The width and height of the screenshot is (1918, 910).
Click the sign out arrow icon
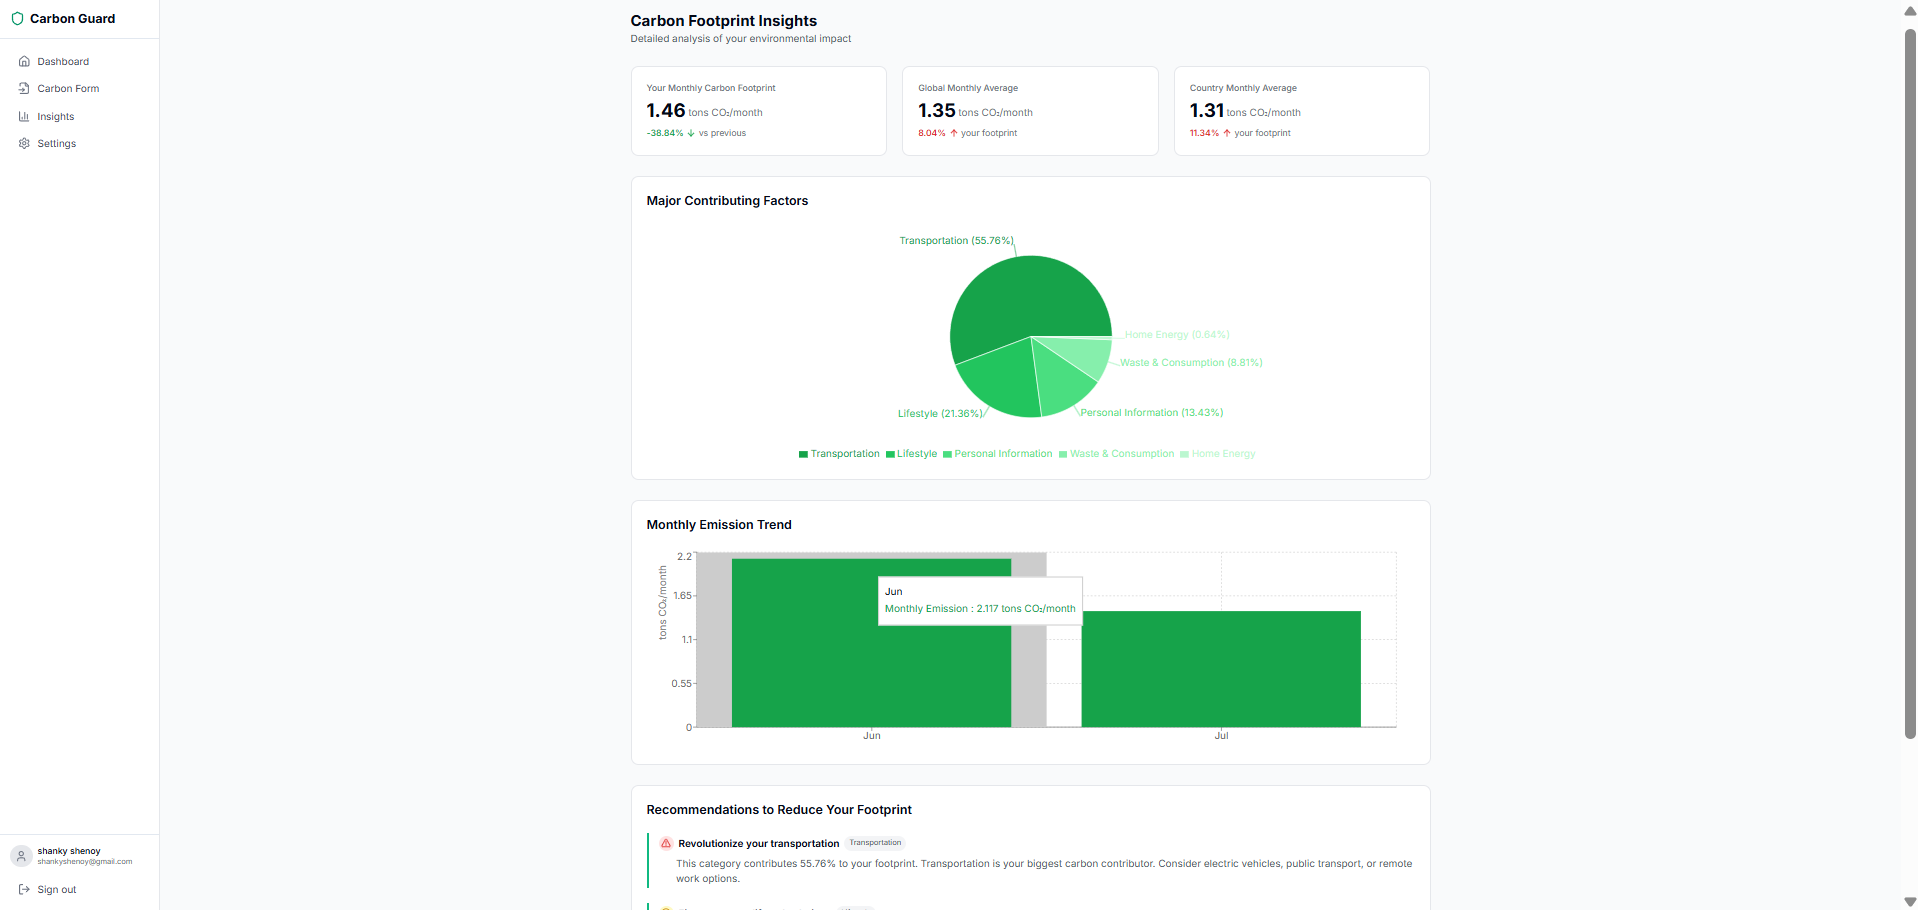tap(24, 890)
